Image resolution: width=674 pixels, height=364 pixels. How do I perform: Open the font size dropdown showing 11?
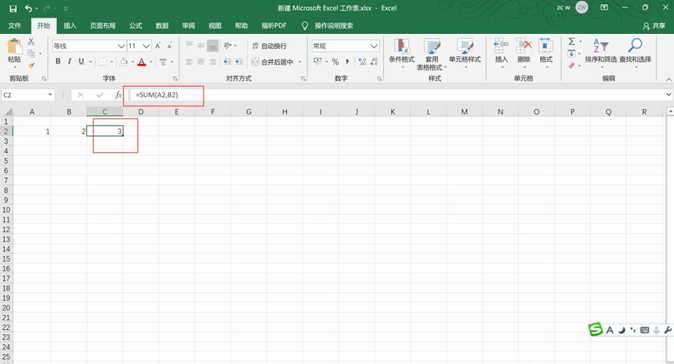[x=146, y=46]
